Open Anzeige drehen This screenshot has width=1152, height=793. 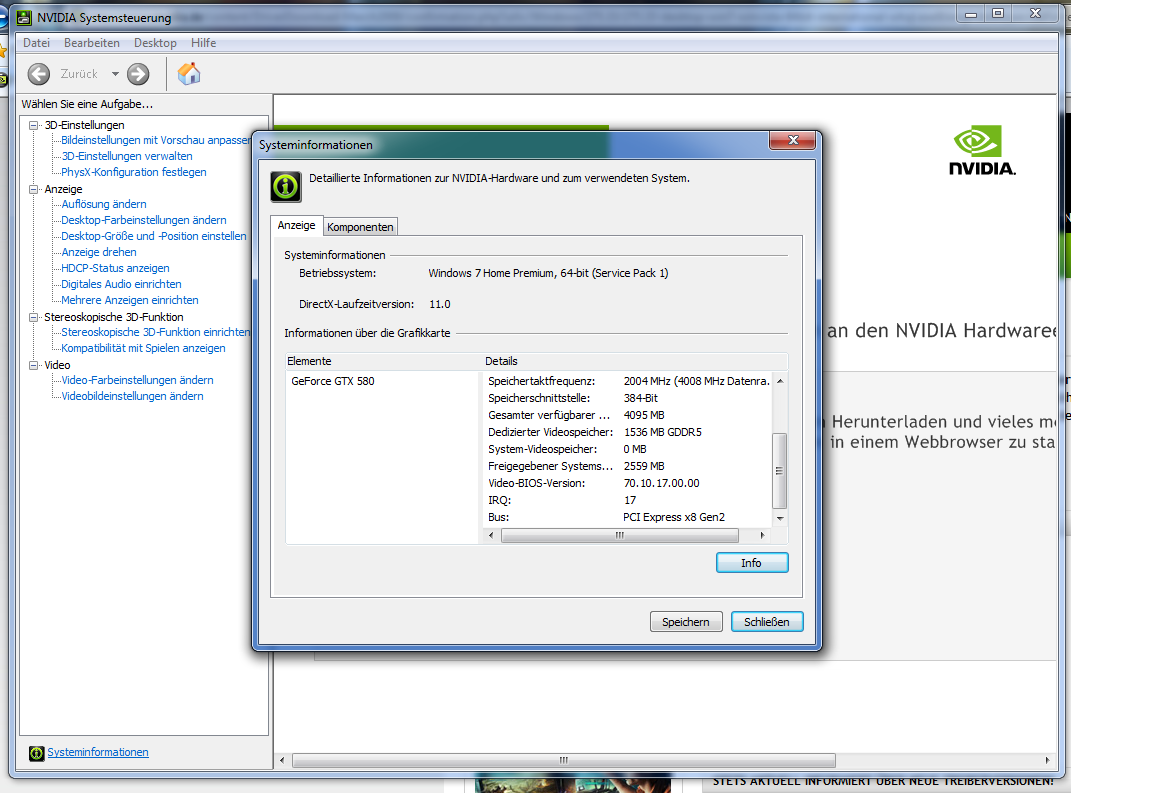click(x=98, y=253)
